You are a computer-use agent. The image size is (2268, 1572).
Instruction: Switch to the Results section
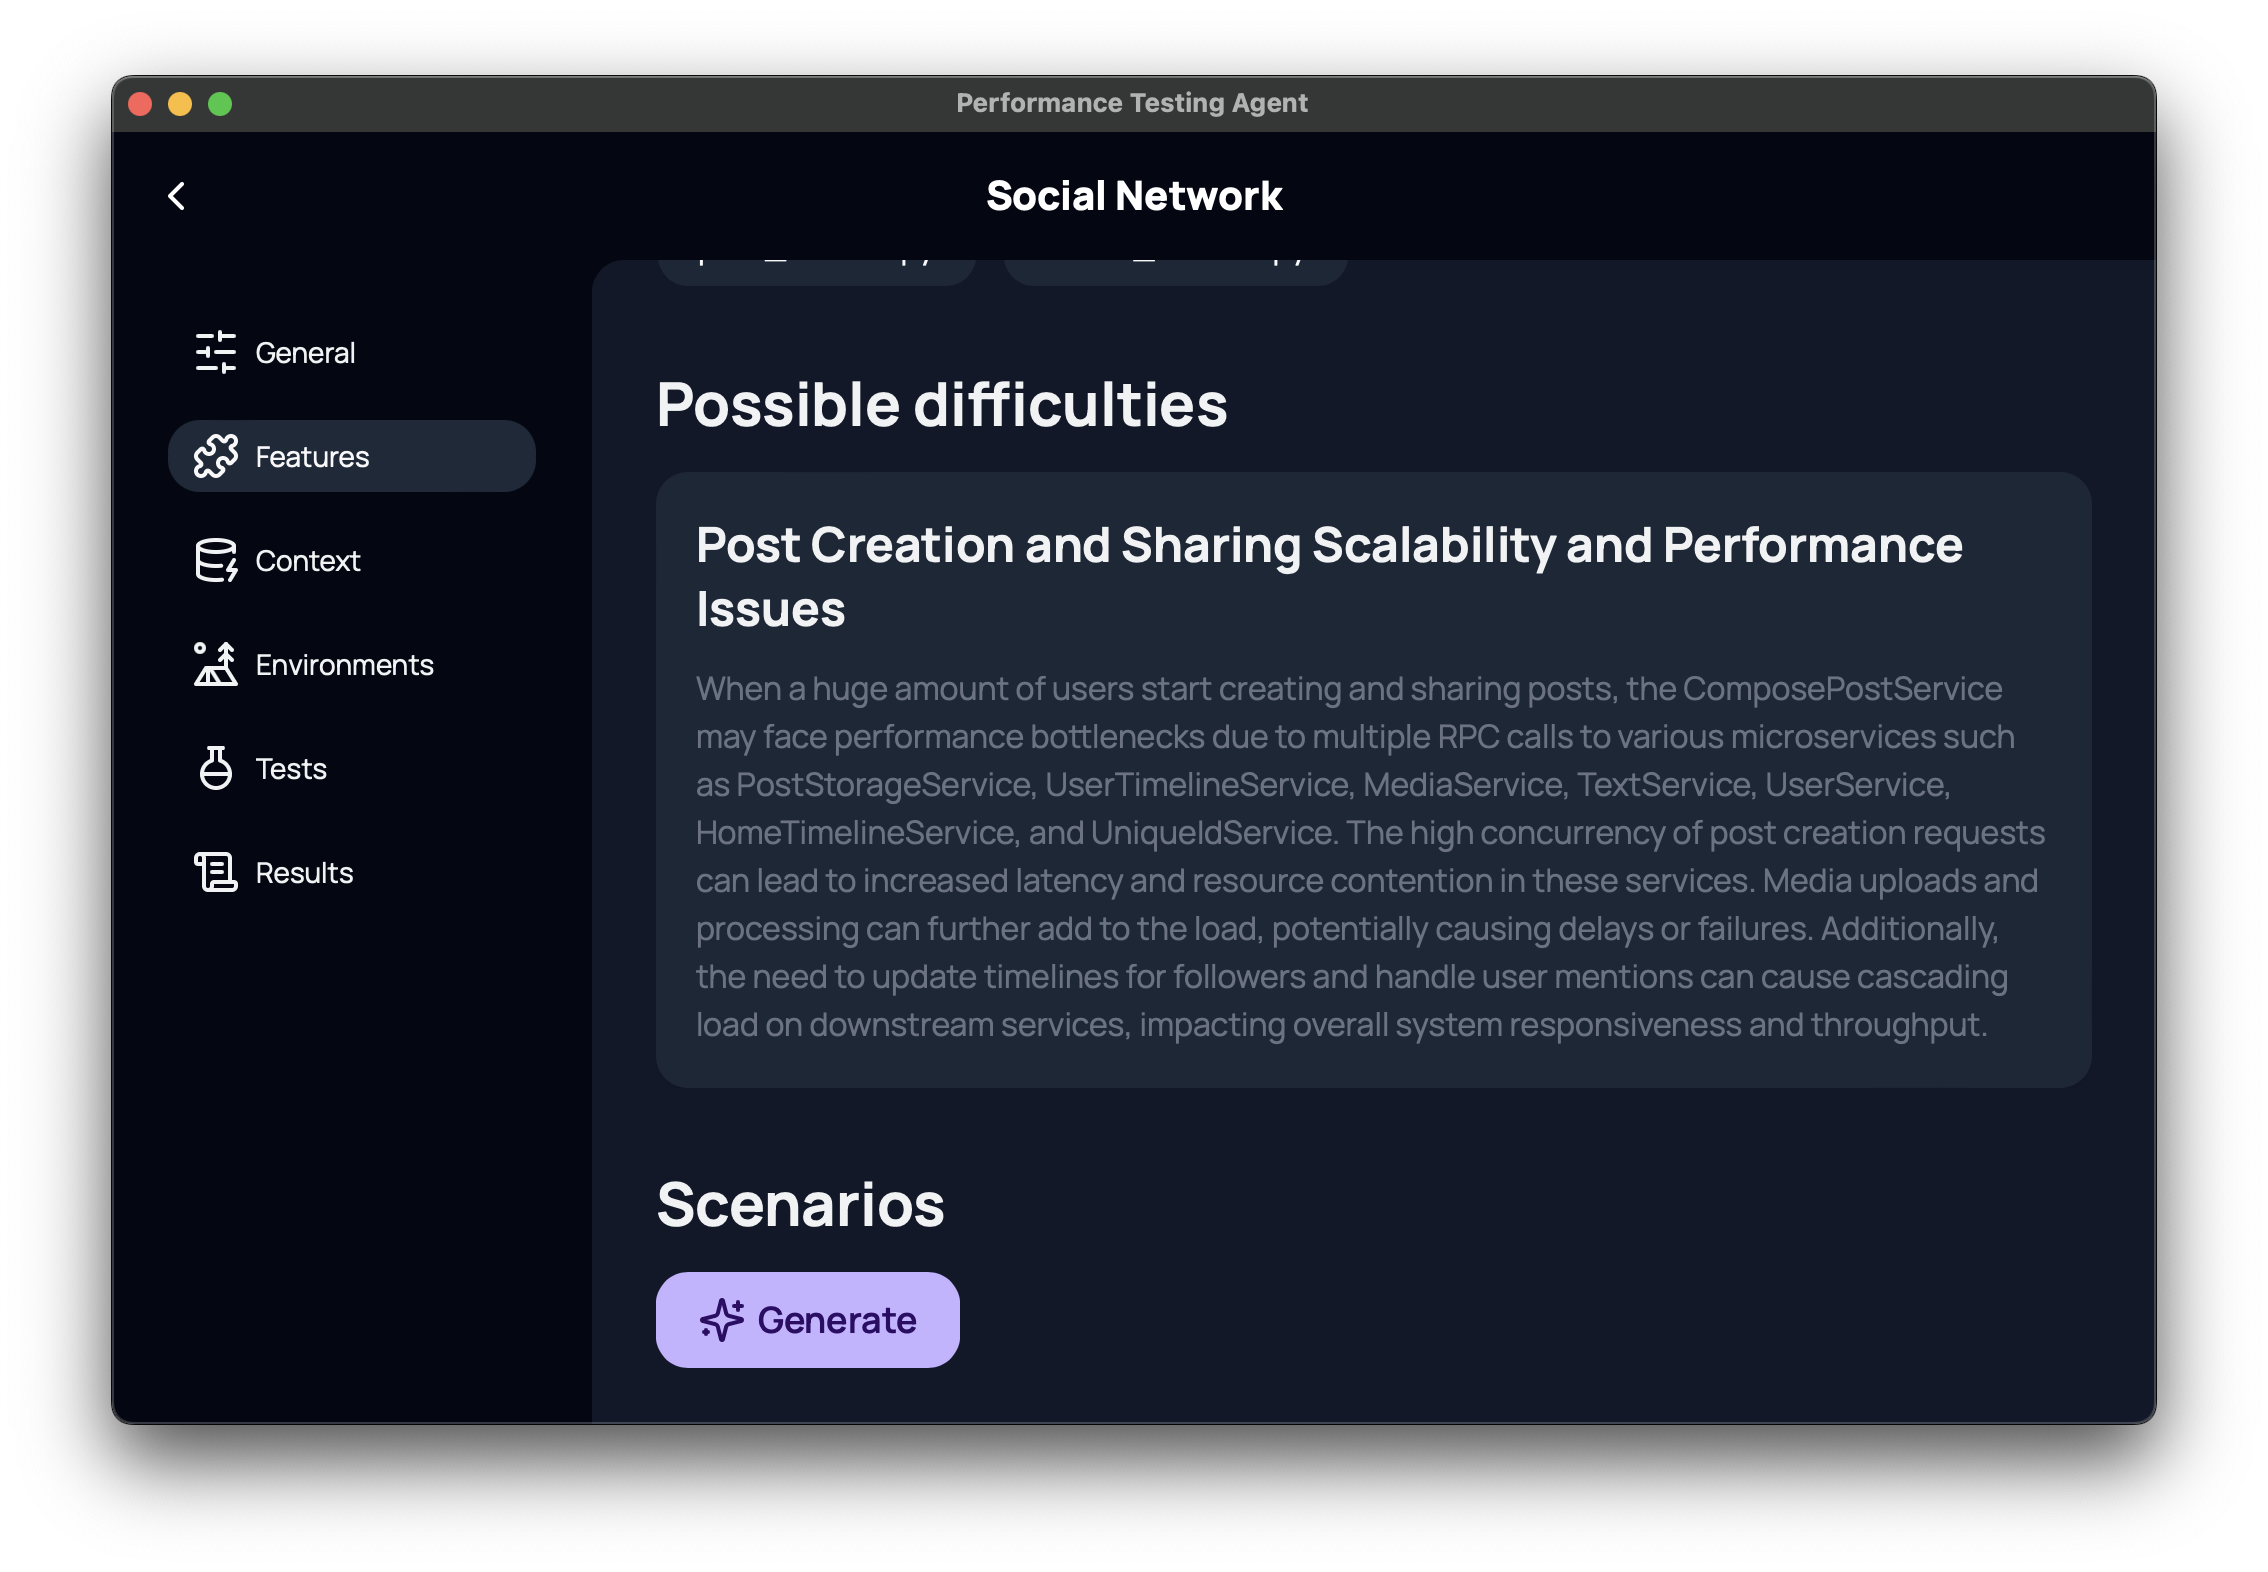303,872
